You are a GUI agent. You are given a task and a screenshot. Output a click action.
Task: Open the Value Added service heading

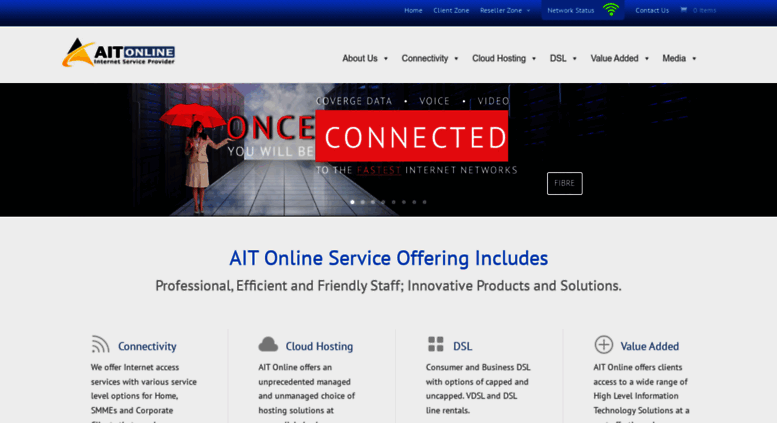[650, 346]
